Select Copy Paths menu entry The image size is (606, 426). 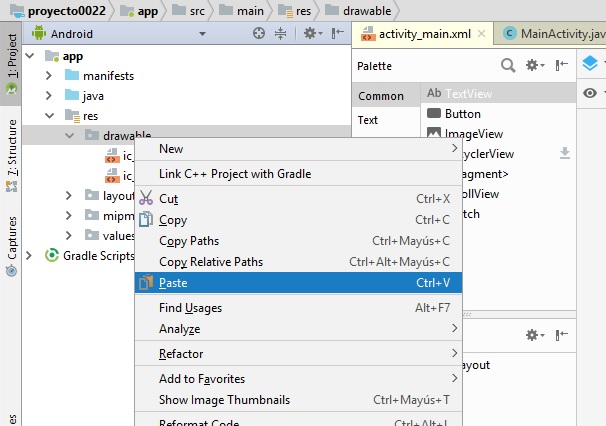tap(189, 241)
